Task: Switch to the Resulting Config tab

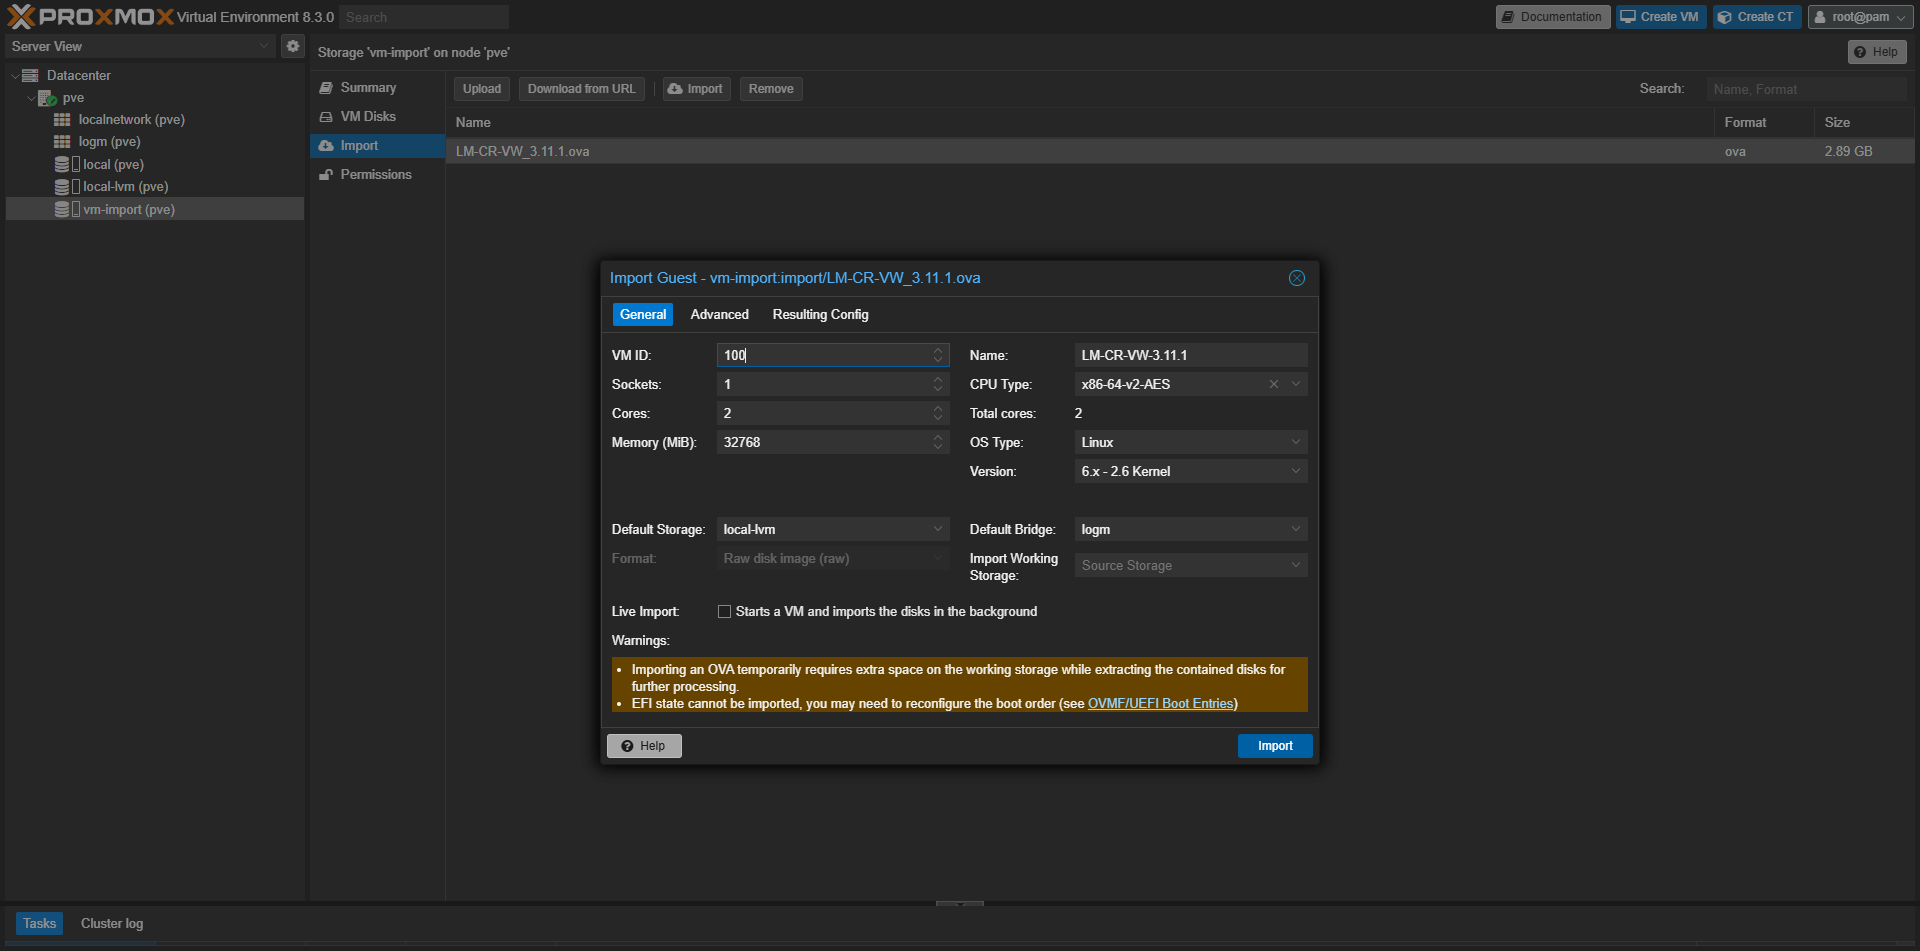Action: coord(820,315)
